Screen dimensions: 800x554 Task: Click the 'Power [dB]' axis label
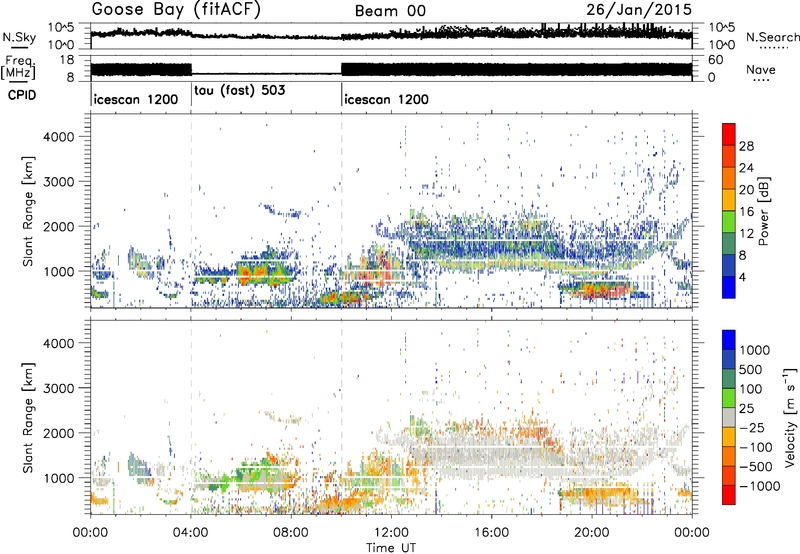pyautogui.click(x=765, y=211)
